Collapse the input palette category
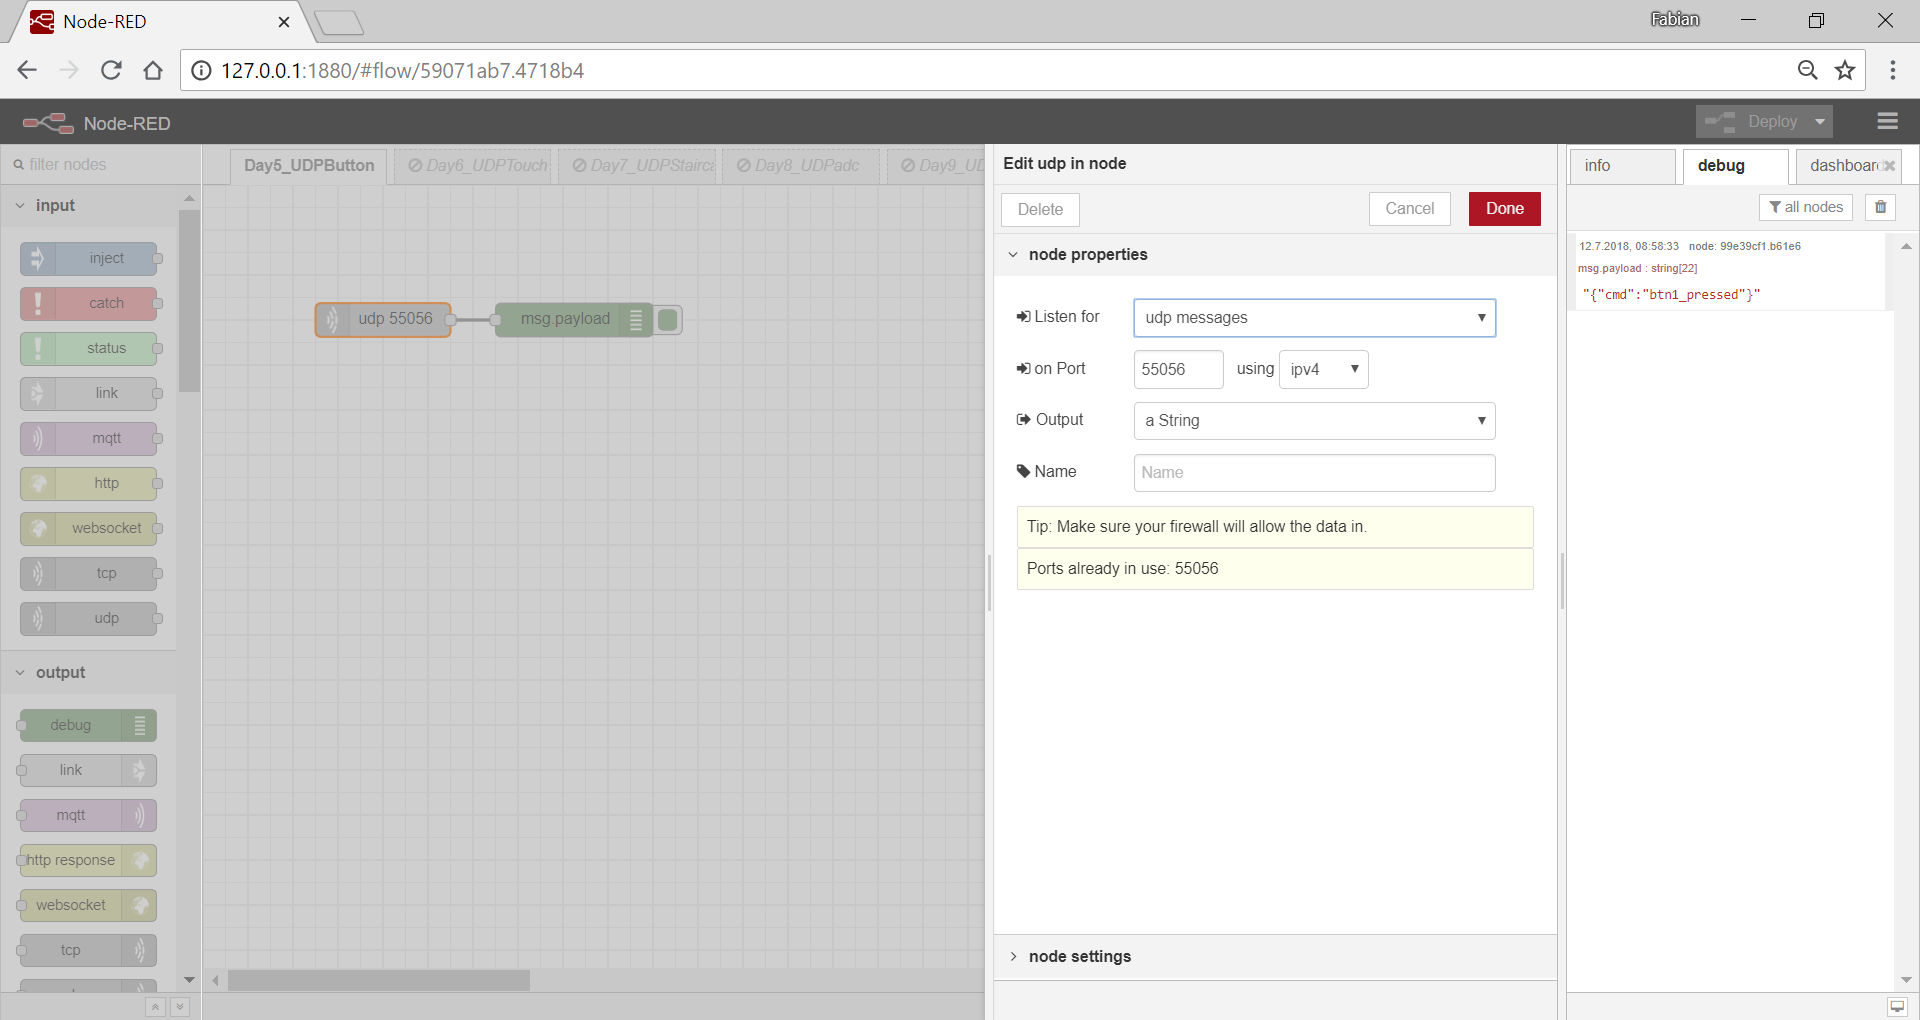Screen dimensions: 1920x1020 coord(56,205)
